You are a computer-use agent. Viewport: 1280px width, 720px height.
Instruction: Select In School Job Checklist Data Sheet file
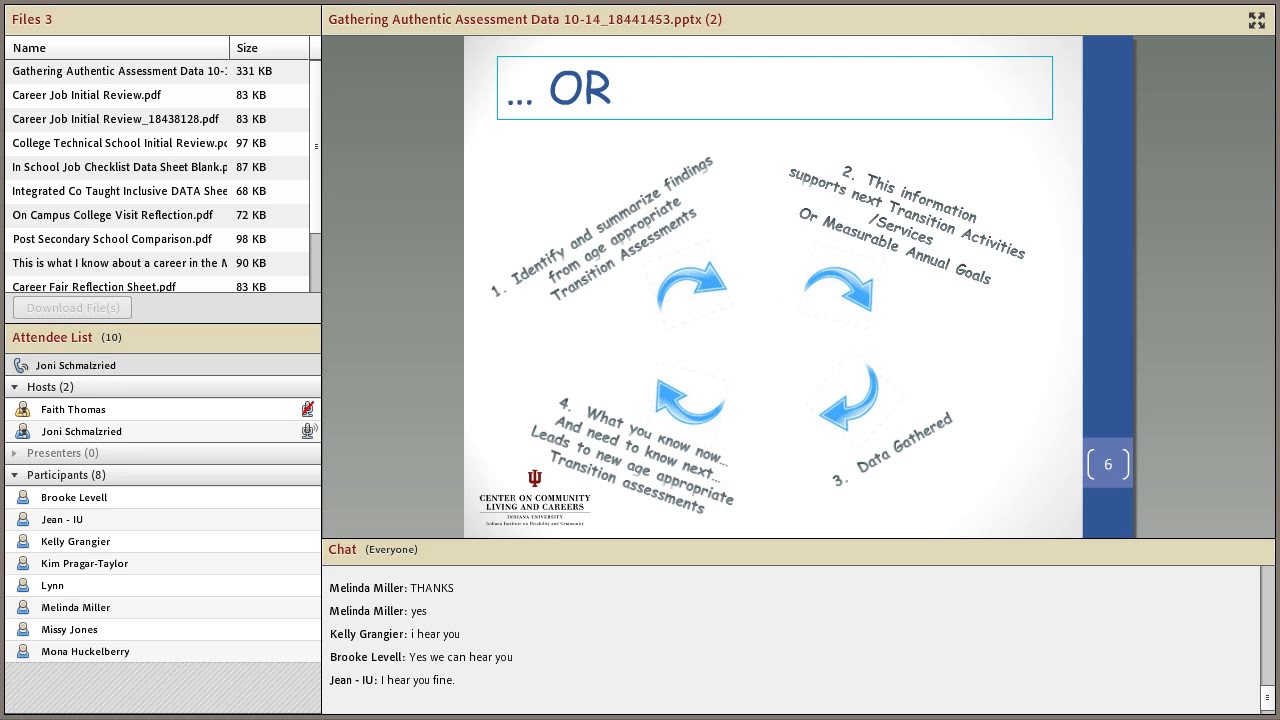click(x=157, y=167)
